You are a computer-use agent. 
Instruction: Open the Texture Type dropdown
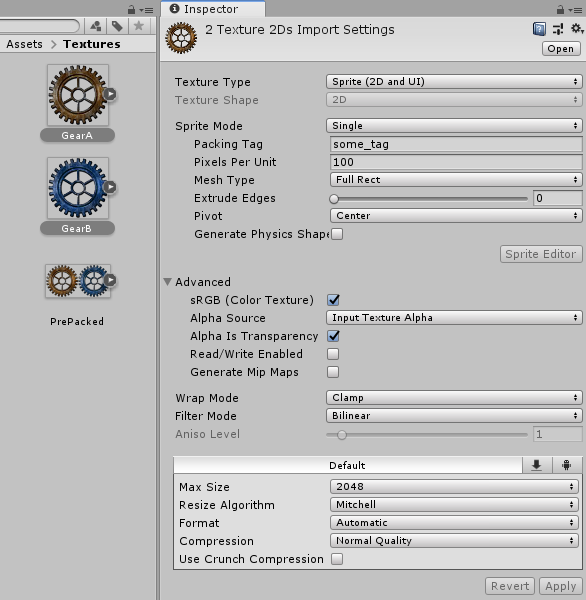(454, 82)
